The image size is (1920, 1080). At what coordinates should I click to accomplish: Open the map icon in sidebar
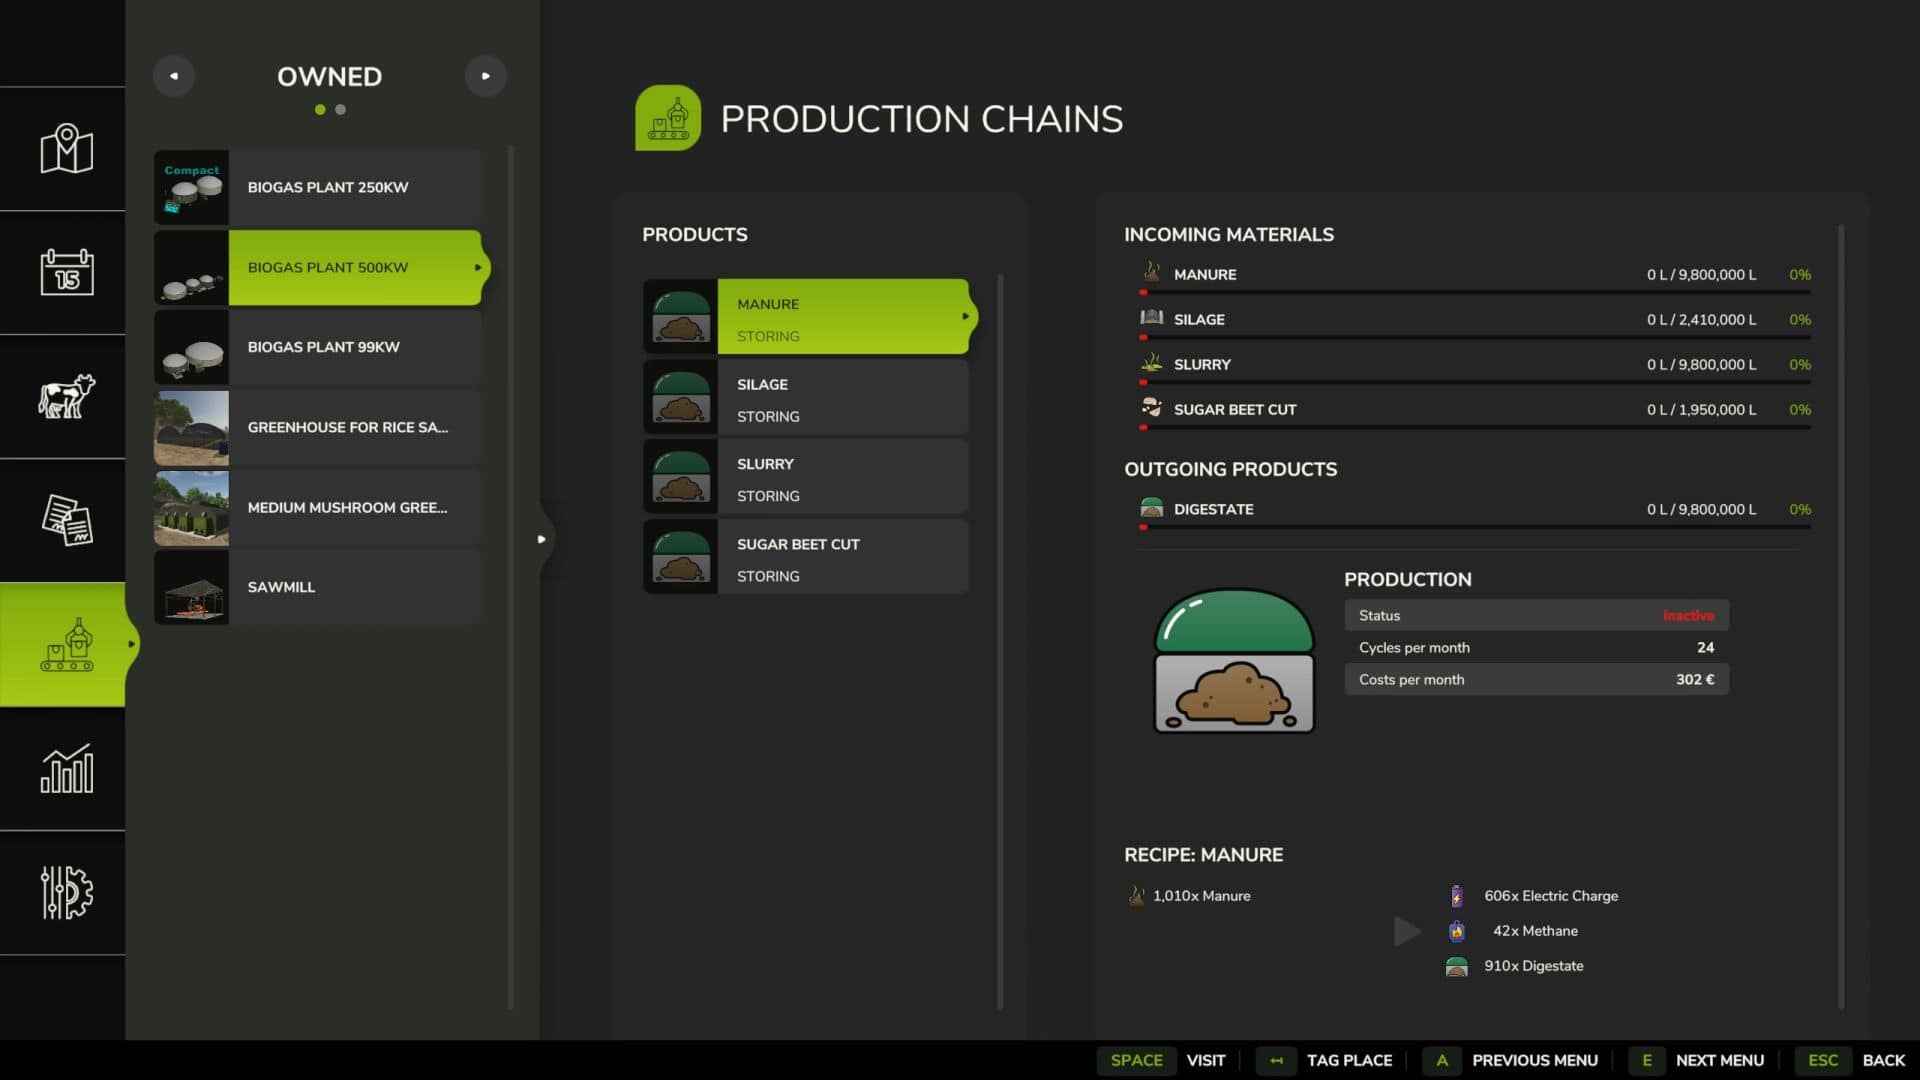[x=66, y=149]
